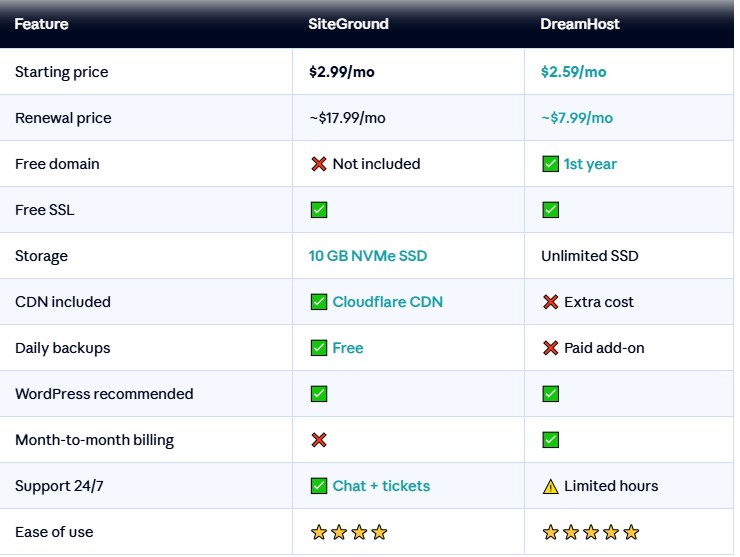The height and width of the screenshot is (557, 740).
Task: Click SiteGround's four-star Ease of use rating
Action: pos(349,532)
